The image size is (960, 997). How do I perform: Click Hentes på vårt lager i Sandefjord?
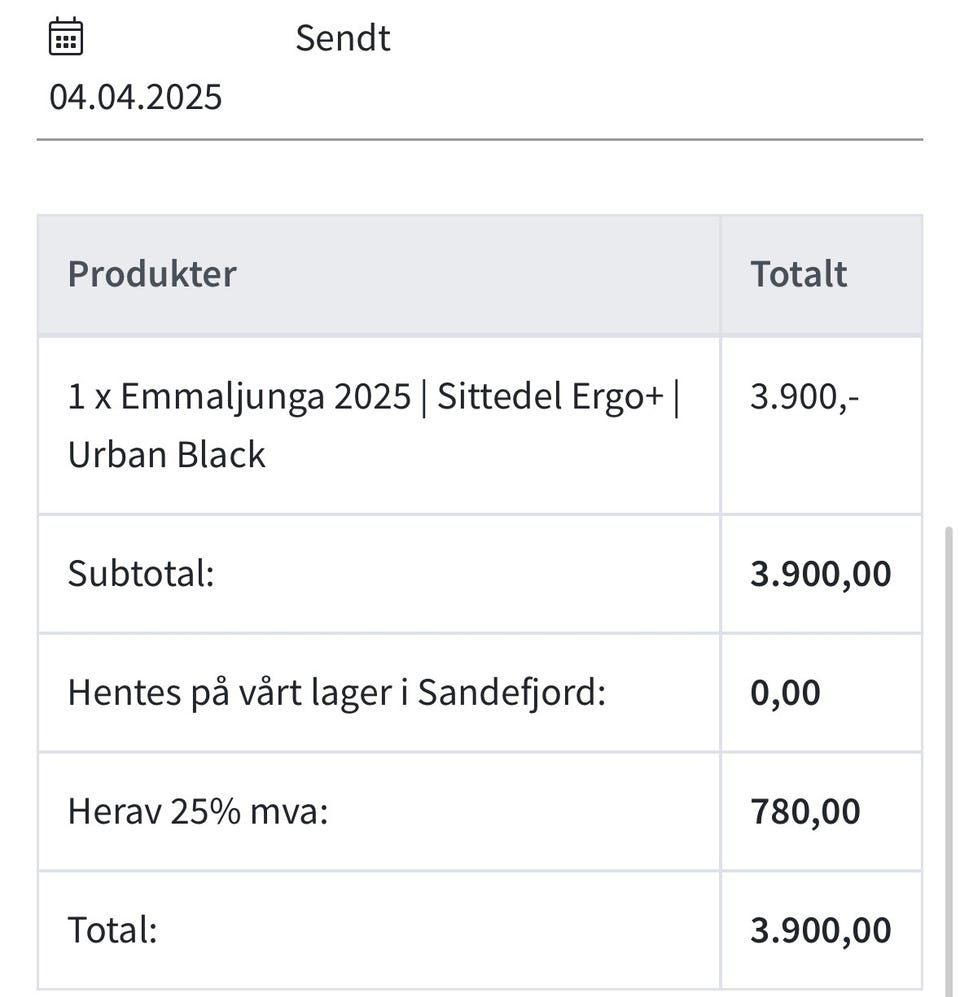point(336,692)
